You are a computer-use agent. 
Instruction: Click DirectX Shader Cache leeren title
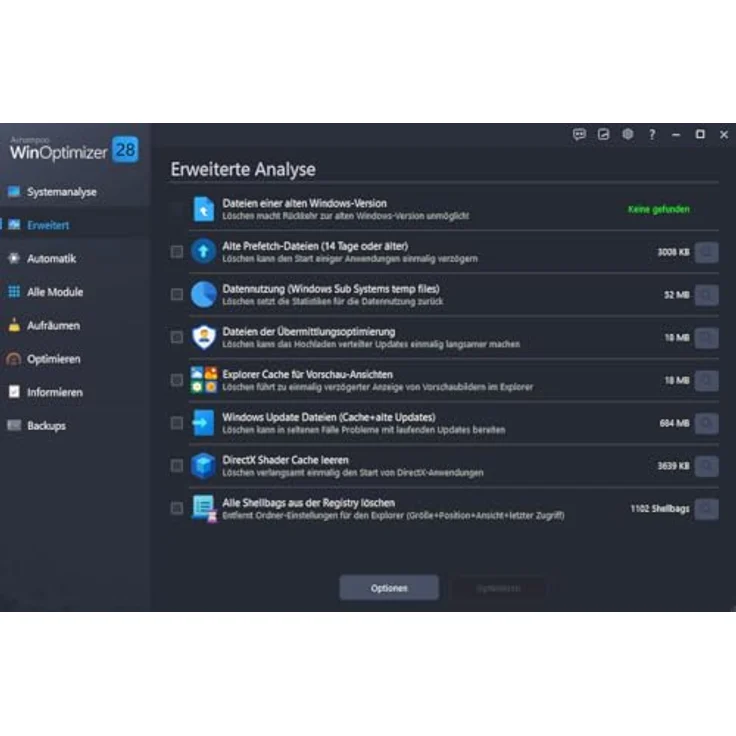[x=285, y=460]
